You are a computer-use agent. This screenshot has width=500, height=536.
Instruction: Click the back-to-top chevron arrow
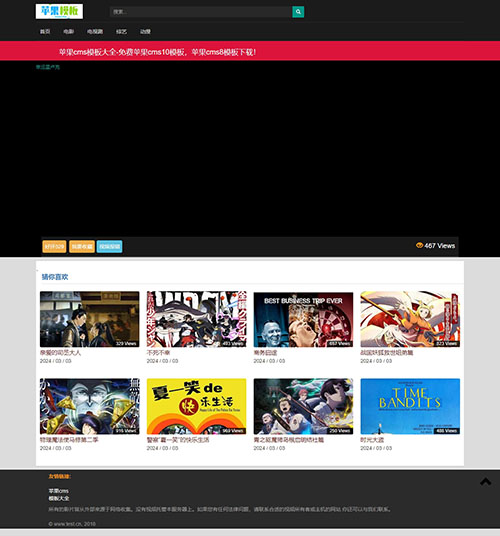485,482
